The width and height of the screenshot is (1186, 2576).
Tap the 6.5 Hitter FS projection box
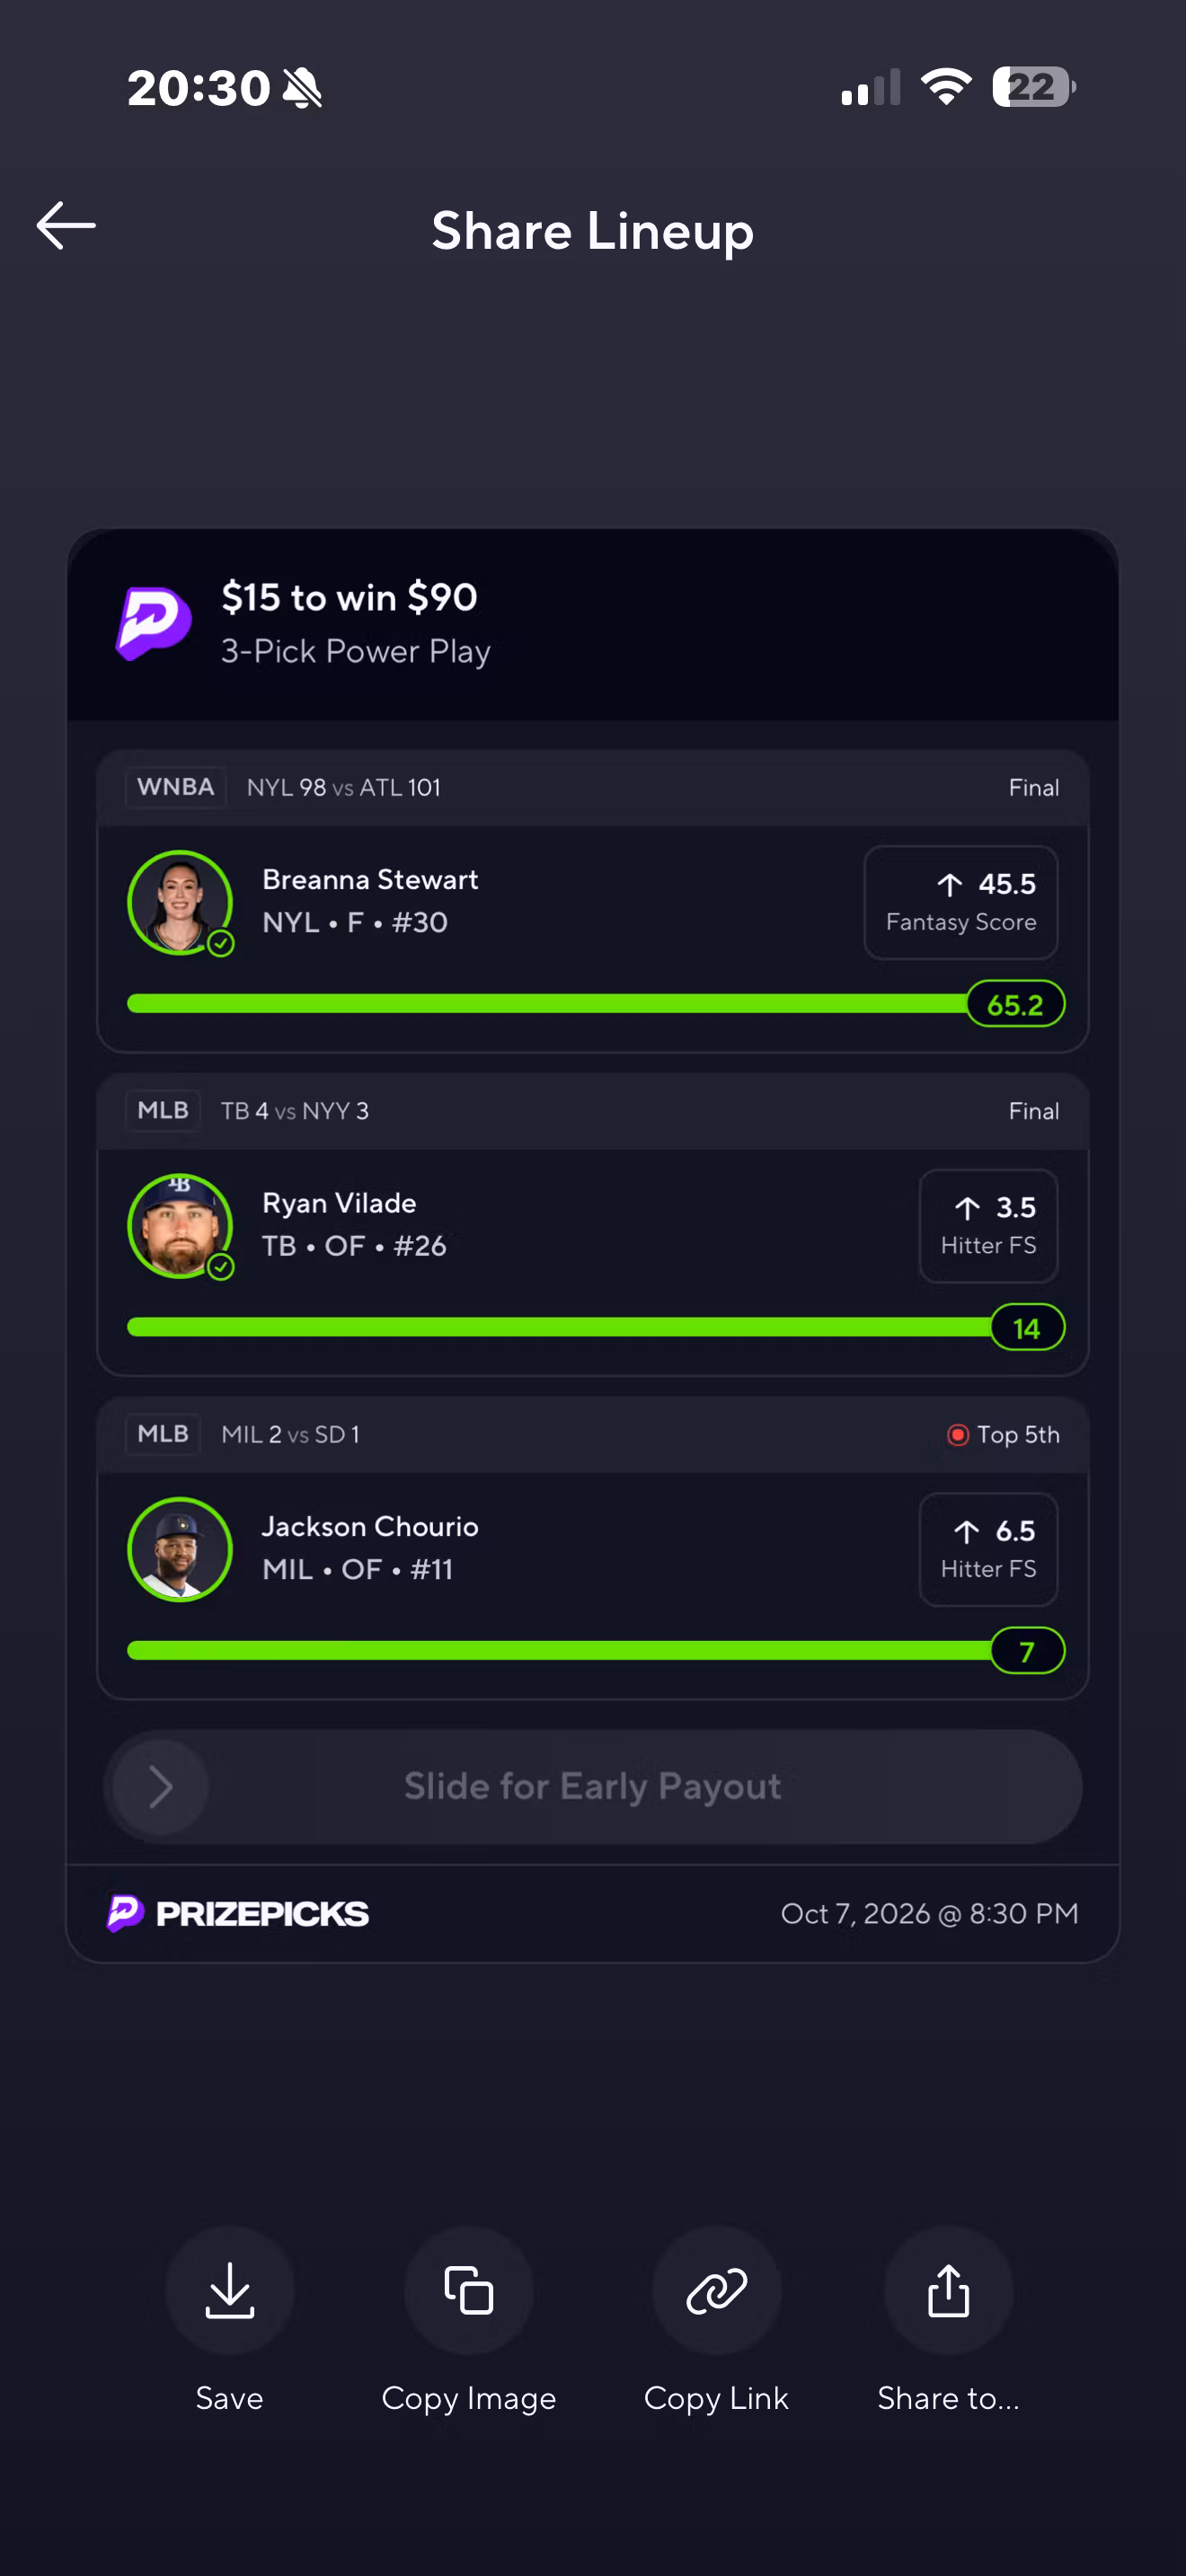point(989,1549)
